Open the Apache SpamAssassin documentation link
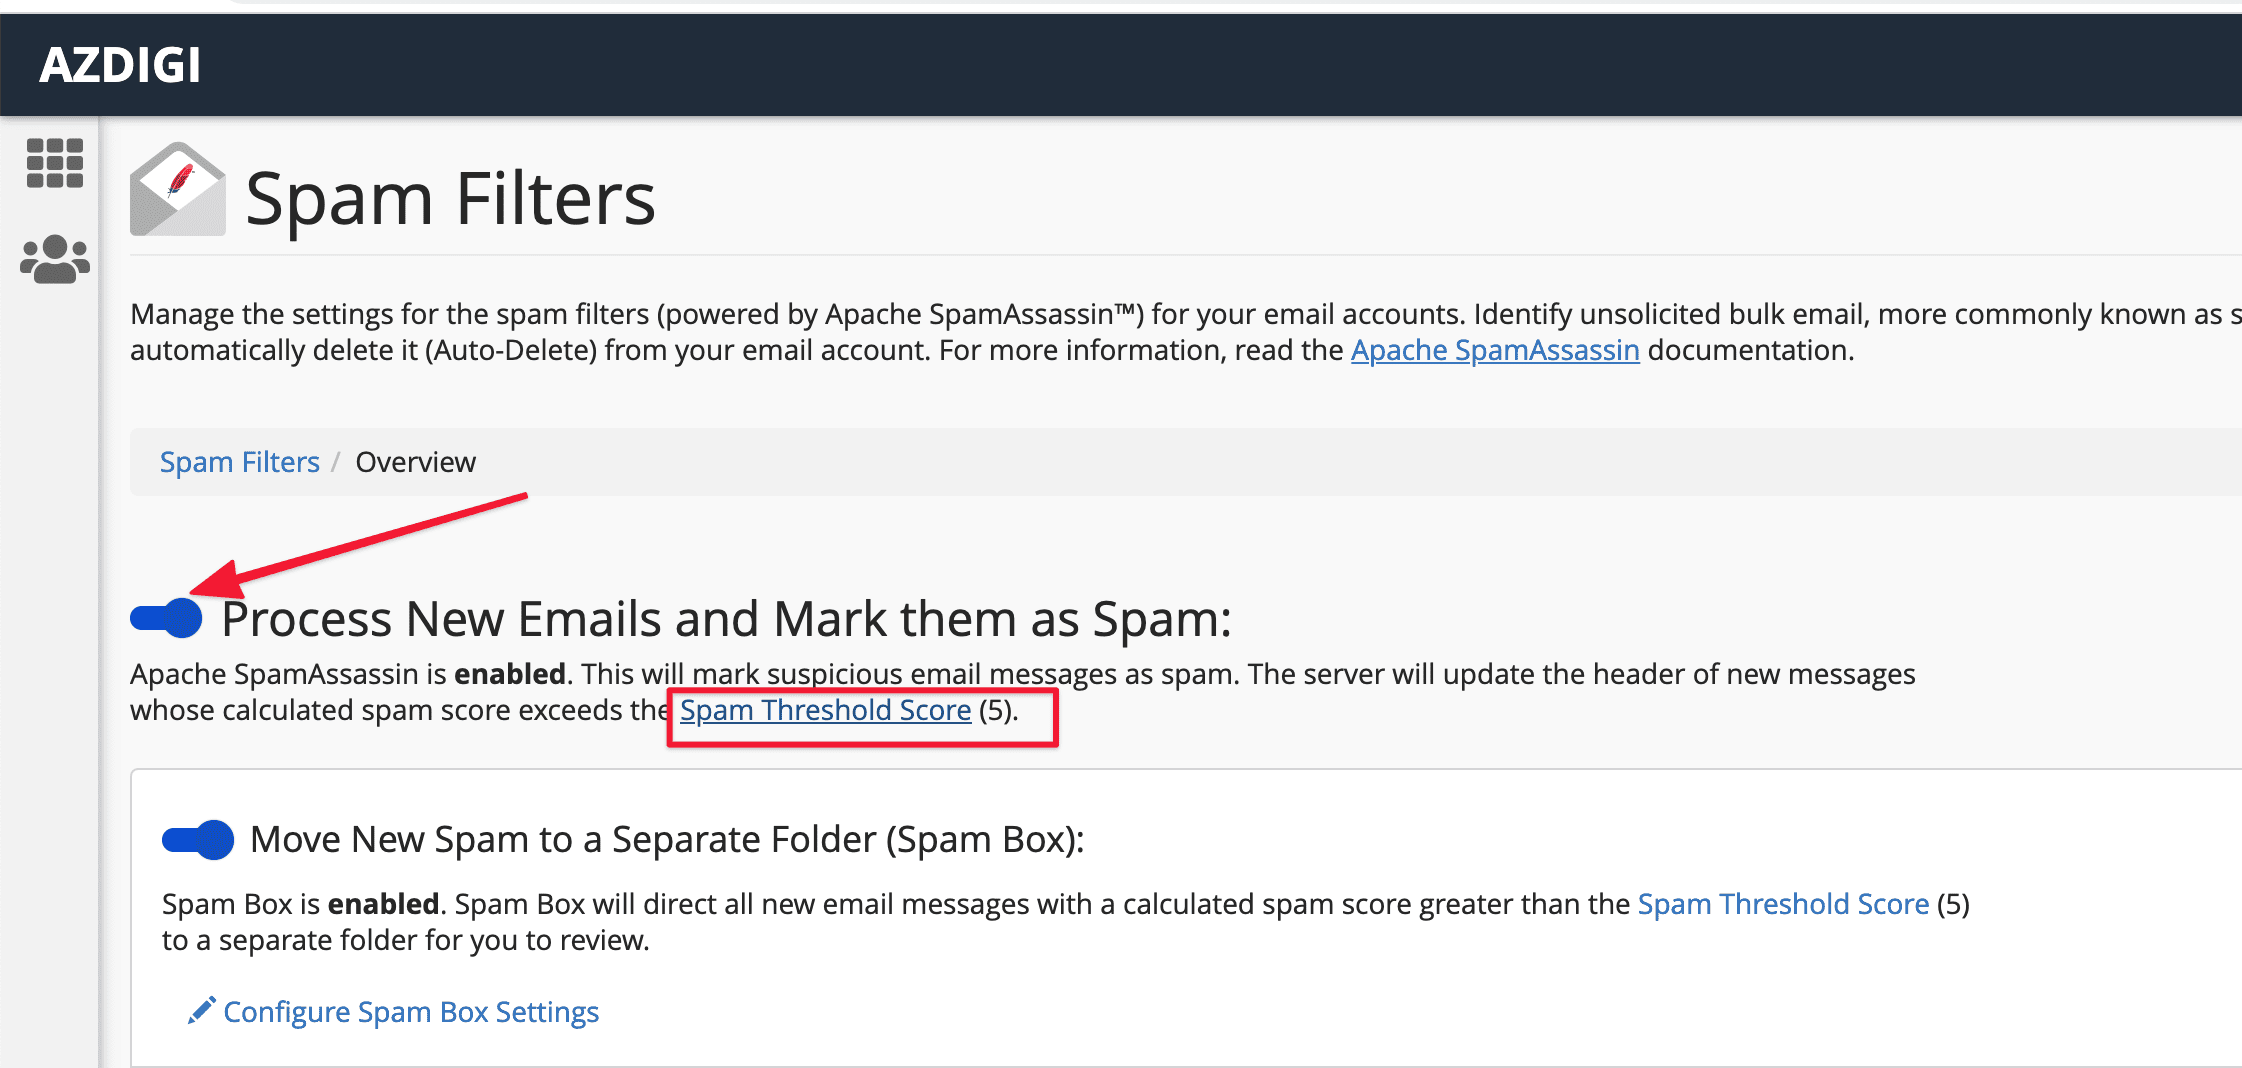Image resolution: width=2242 pixels, height=1068 pixels. coord(1494,350)
